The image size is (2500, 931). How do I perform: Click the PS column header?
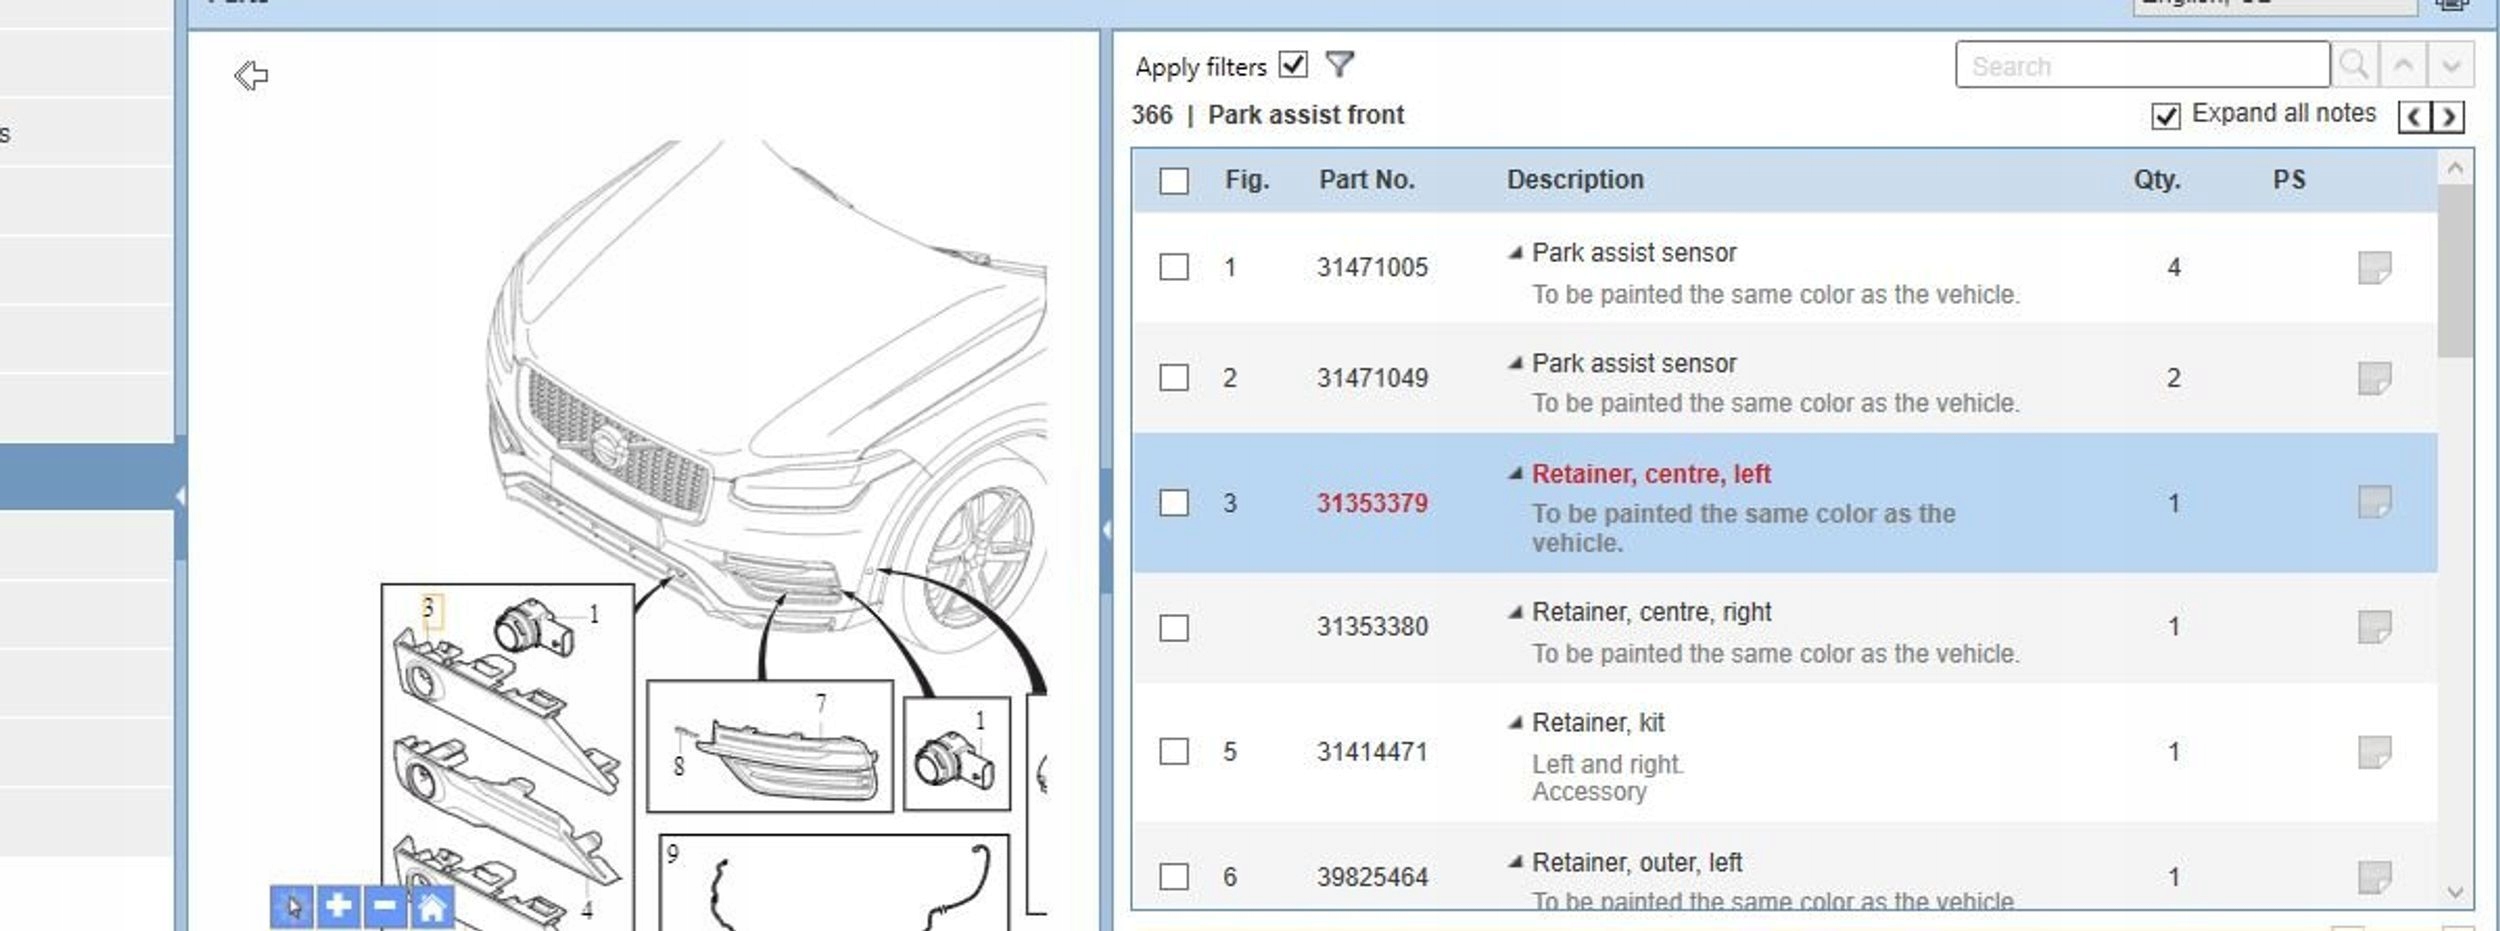coord(2289,180)
